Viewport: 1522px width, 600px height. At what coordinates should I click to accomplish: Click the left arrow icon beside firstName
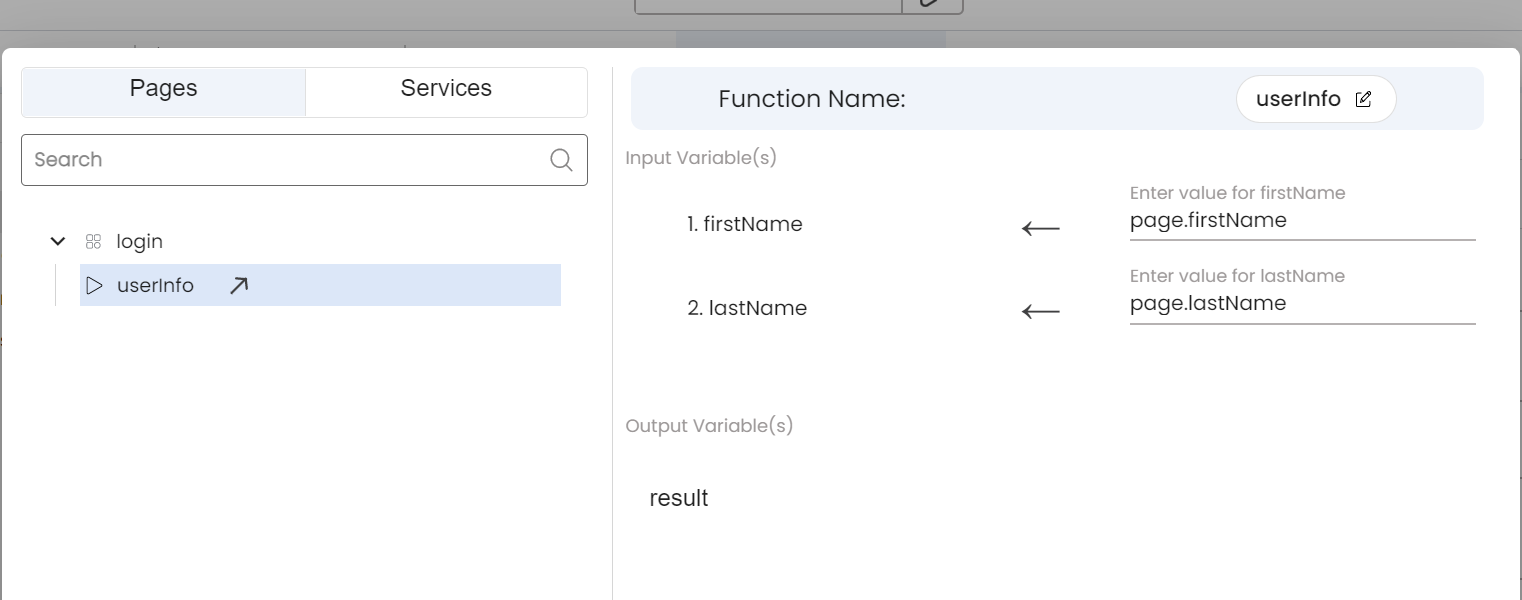1040,228
